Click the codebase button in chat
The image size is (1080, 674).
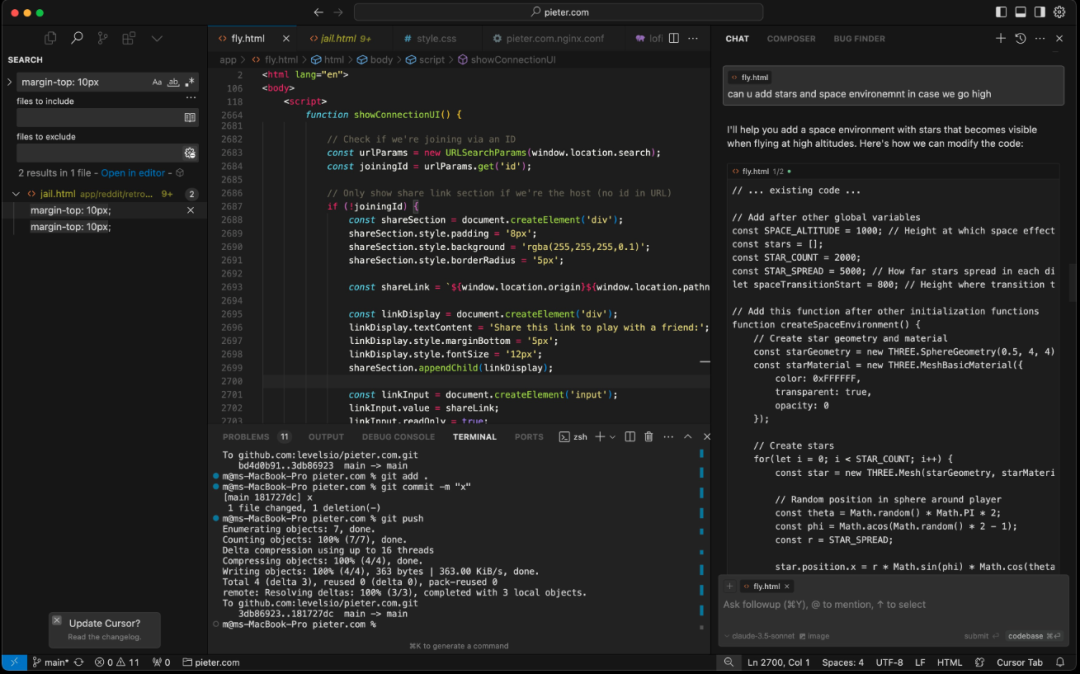(1034, 636)
